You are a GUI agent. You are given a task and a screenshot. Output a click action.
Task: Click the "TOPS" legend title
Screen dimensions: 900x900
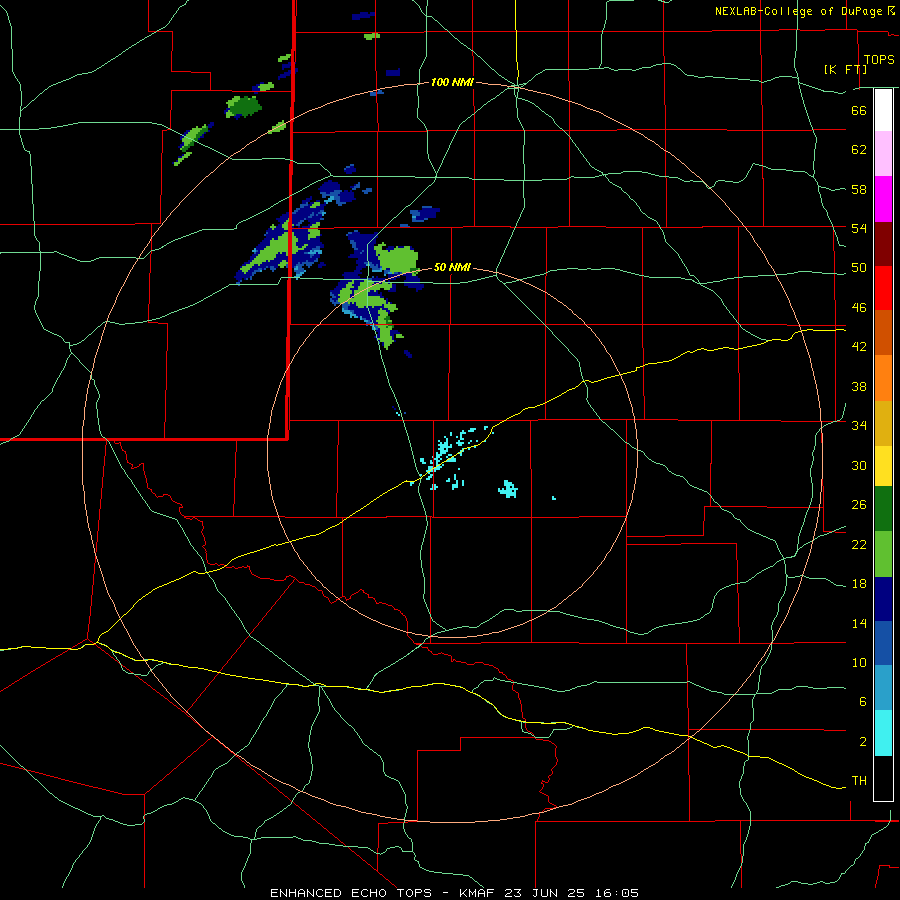[x=879, y=59]
